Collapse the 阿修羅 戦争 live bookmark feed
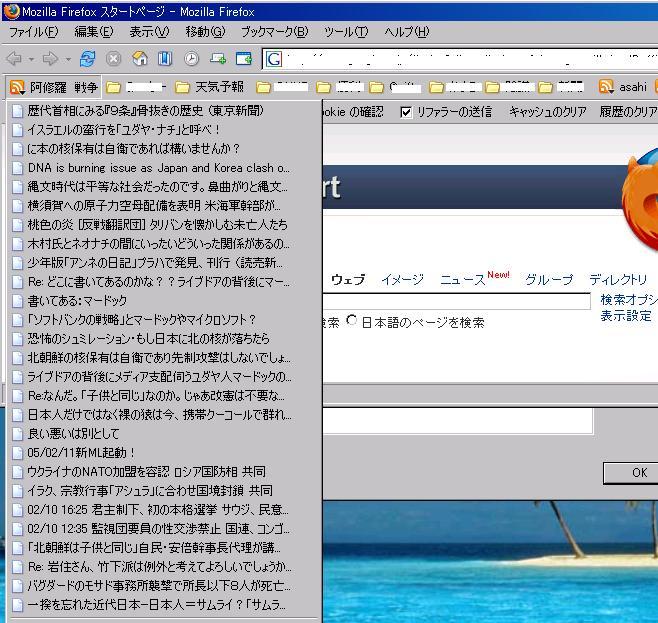The image size is (658, 623). coord(54,87)
